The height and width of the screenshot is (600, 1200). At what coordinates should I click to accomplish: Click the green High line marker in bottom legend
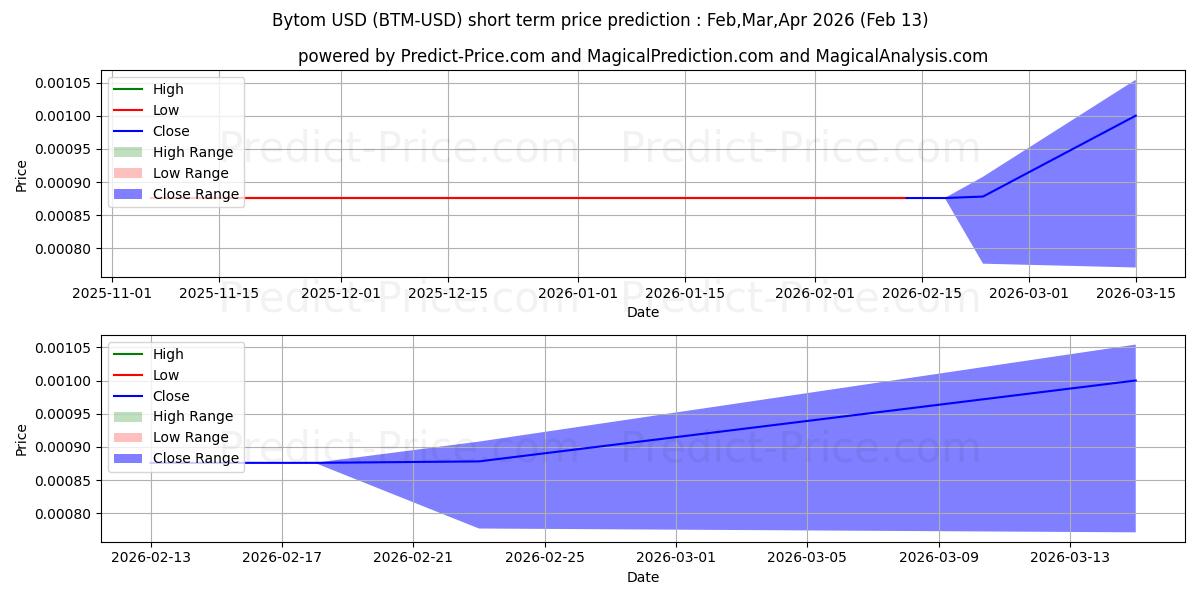(x=128, y=354)
